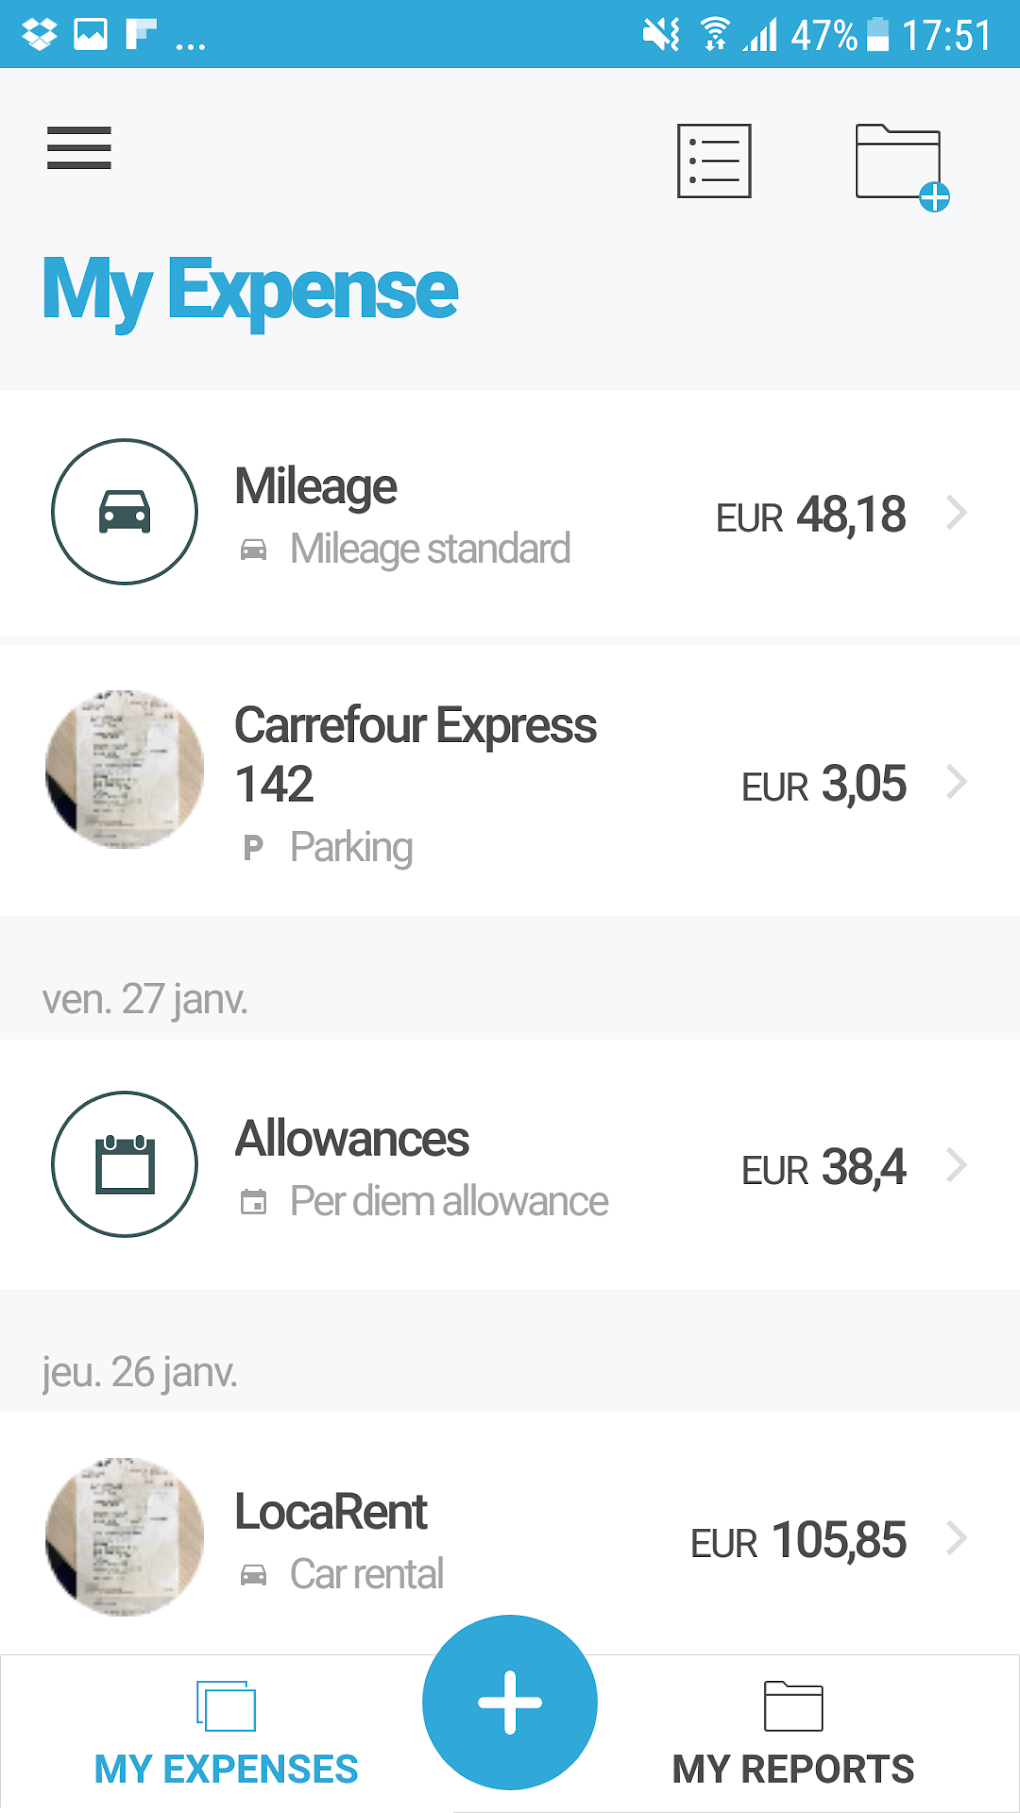1020x1813 pixels.
Task: Open Allowances details using its chevron
Action: (957, 1165)
